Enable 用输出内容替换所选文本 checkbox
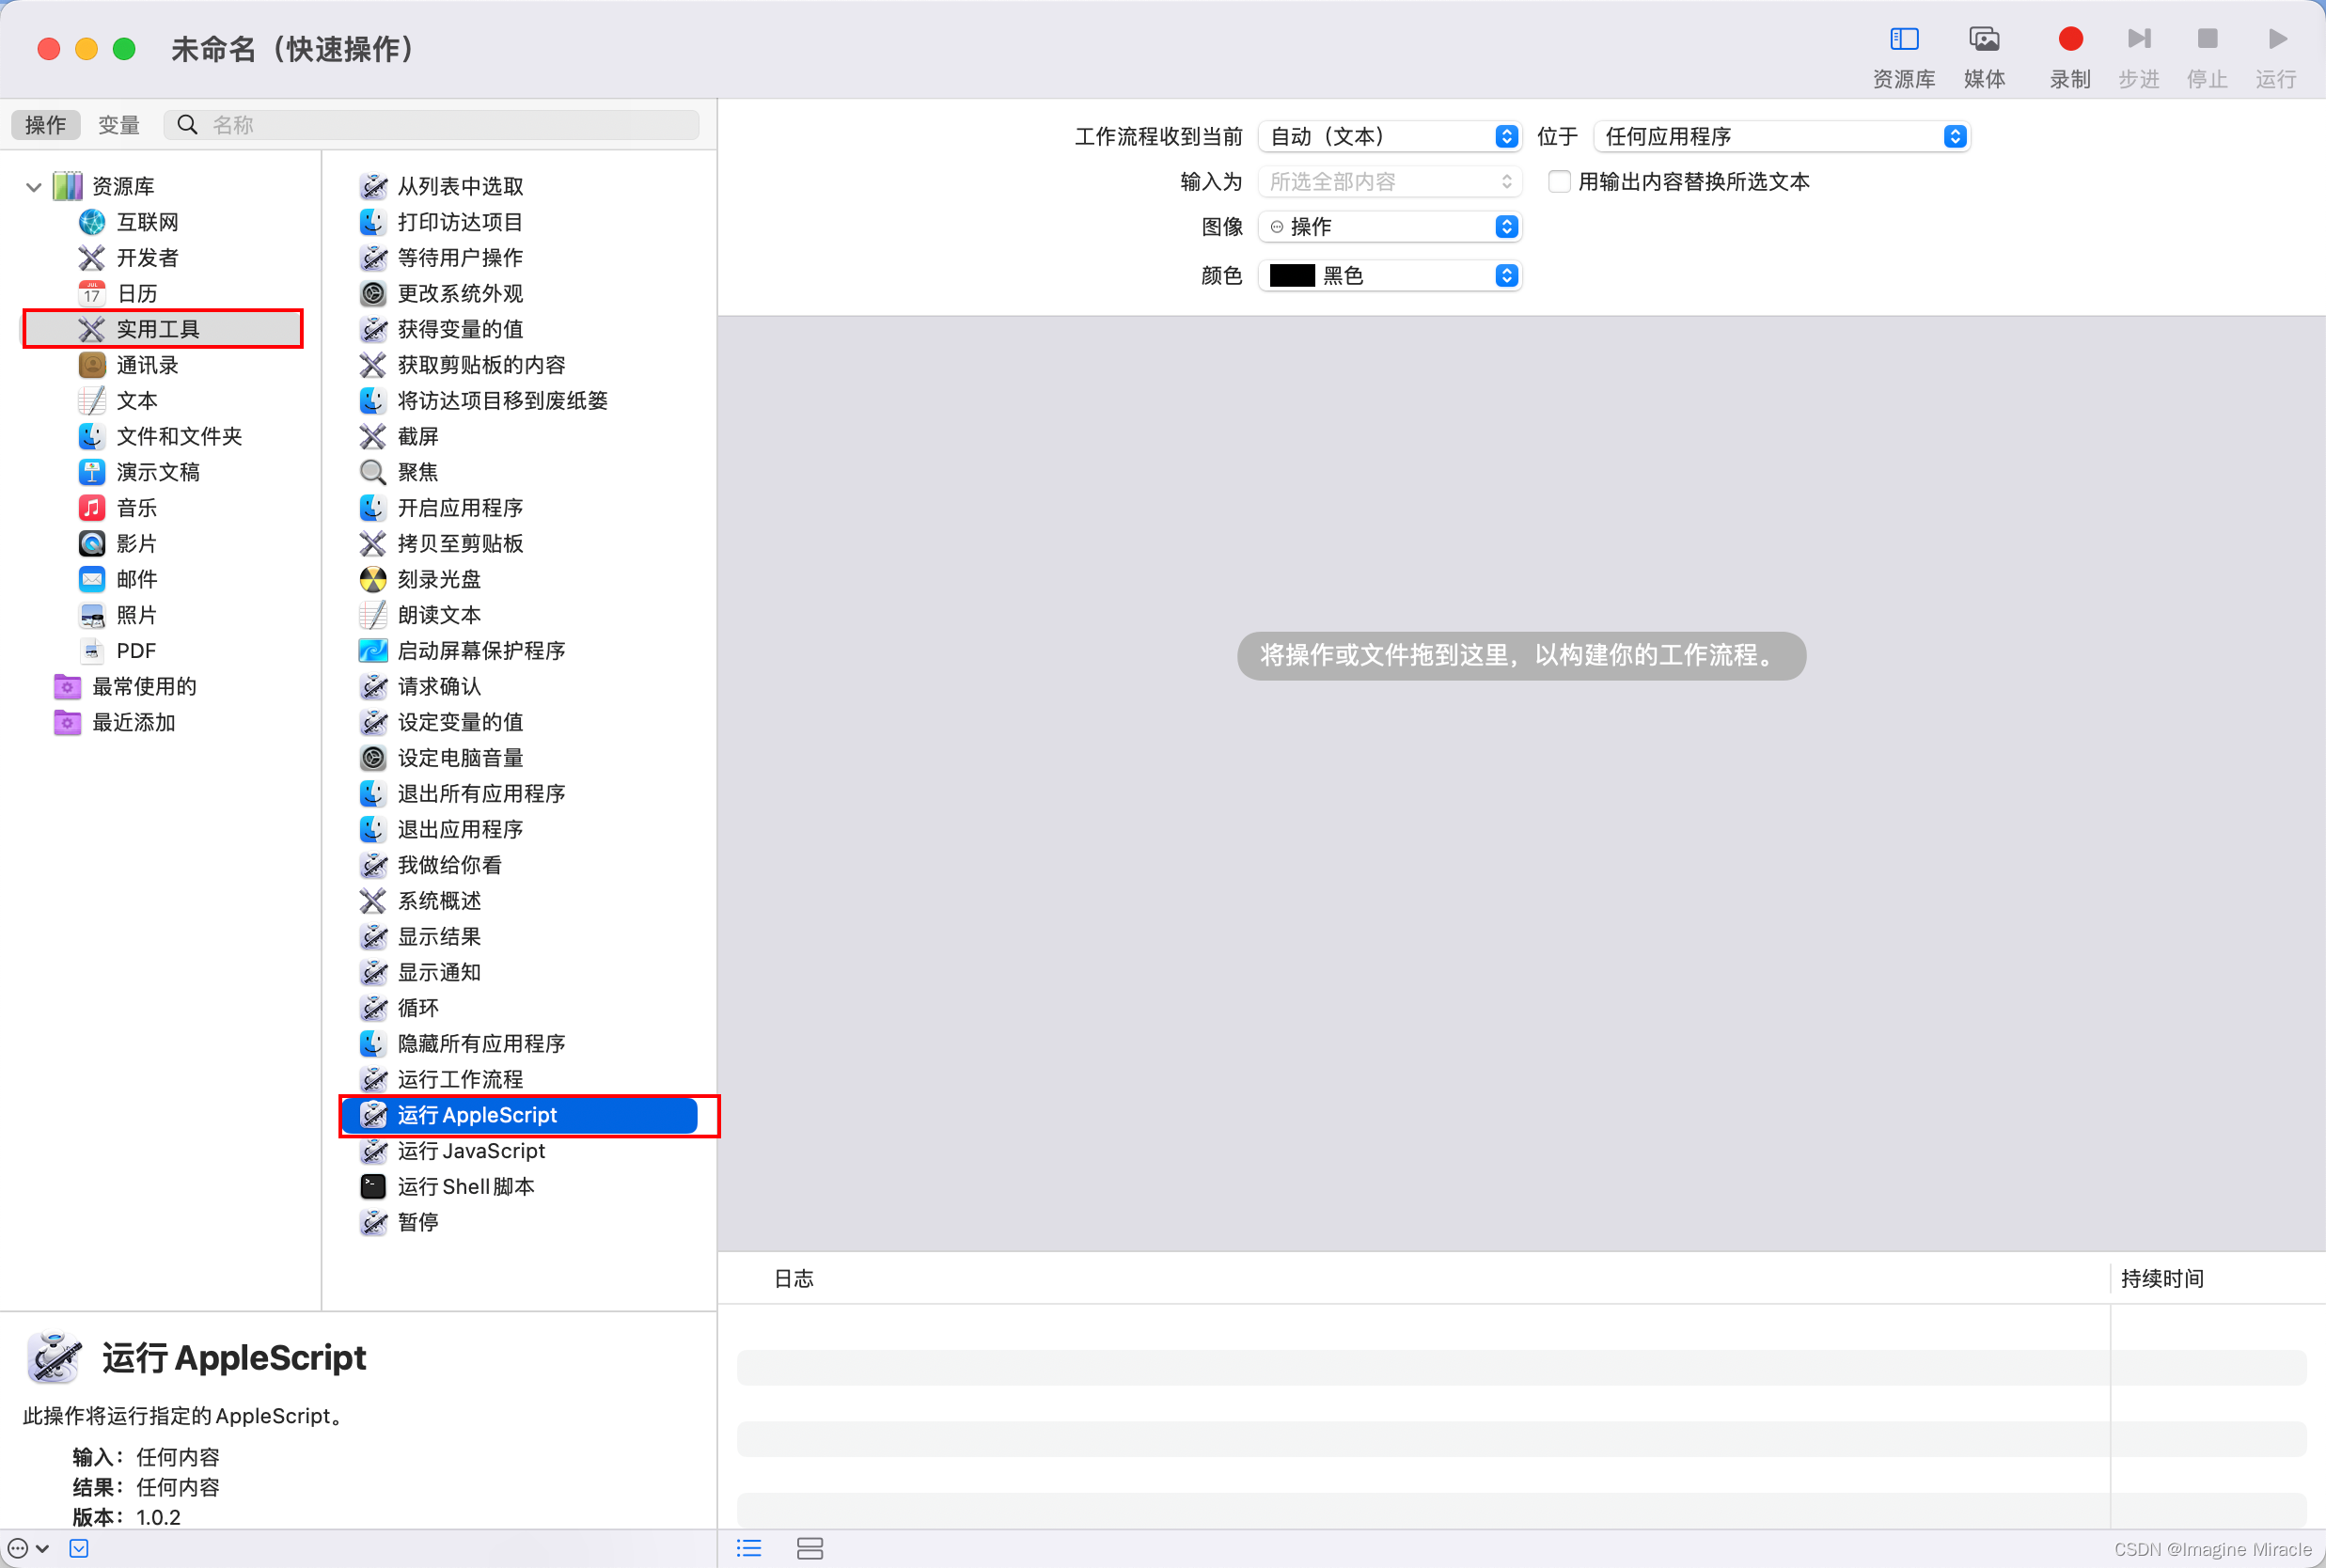The height and width of the screenshot is (1568, 2326). (x=1558, y=182)
